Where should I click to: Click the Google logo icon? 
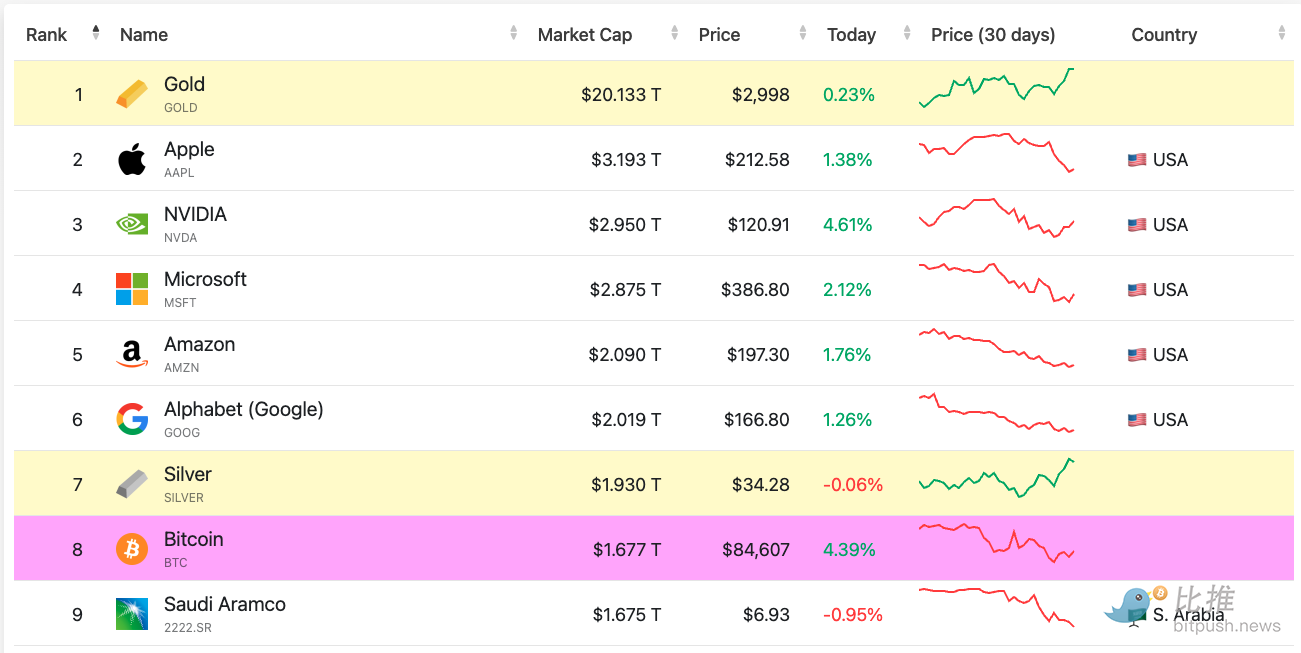tap(132, 420)
